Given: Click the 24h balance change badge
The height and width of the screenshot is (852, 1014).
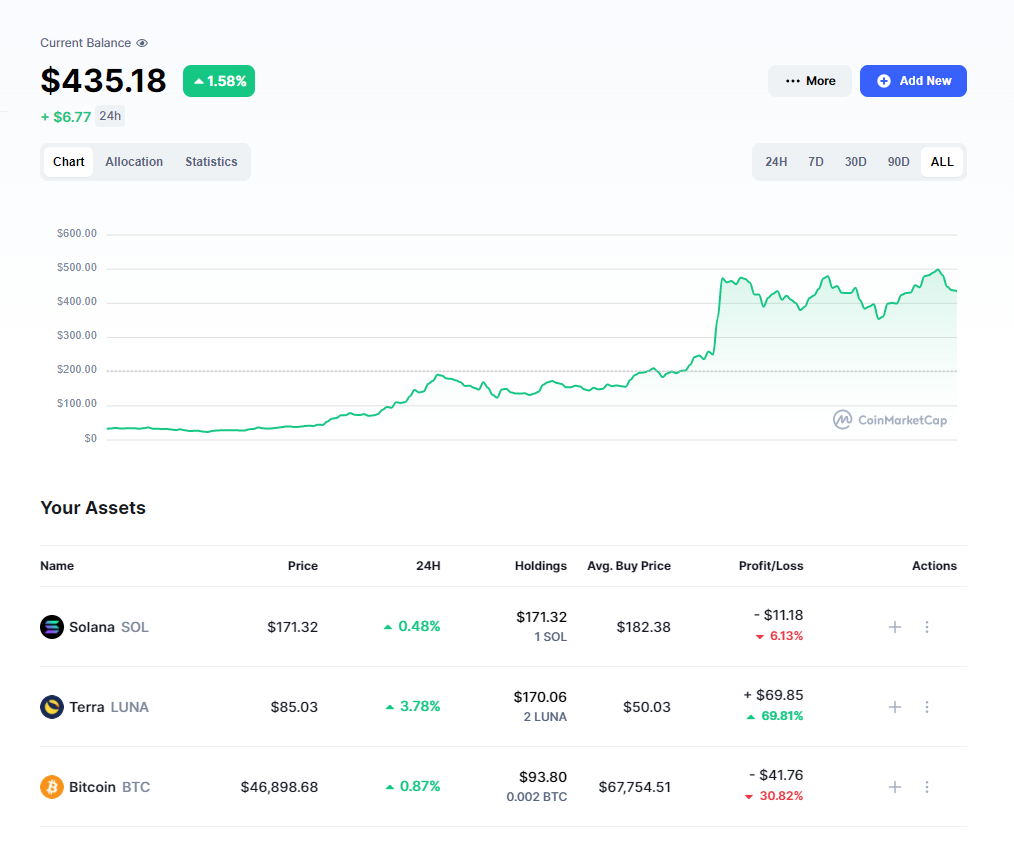Looking at the screenshot, I should coord(110,116).
